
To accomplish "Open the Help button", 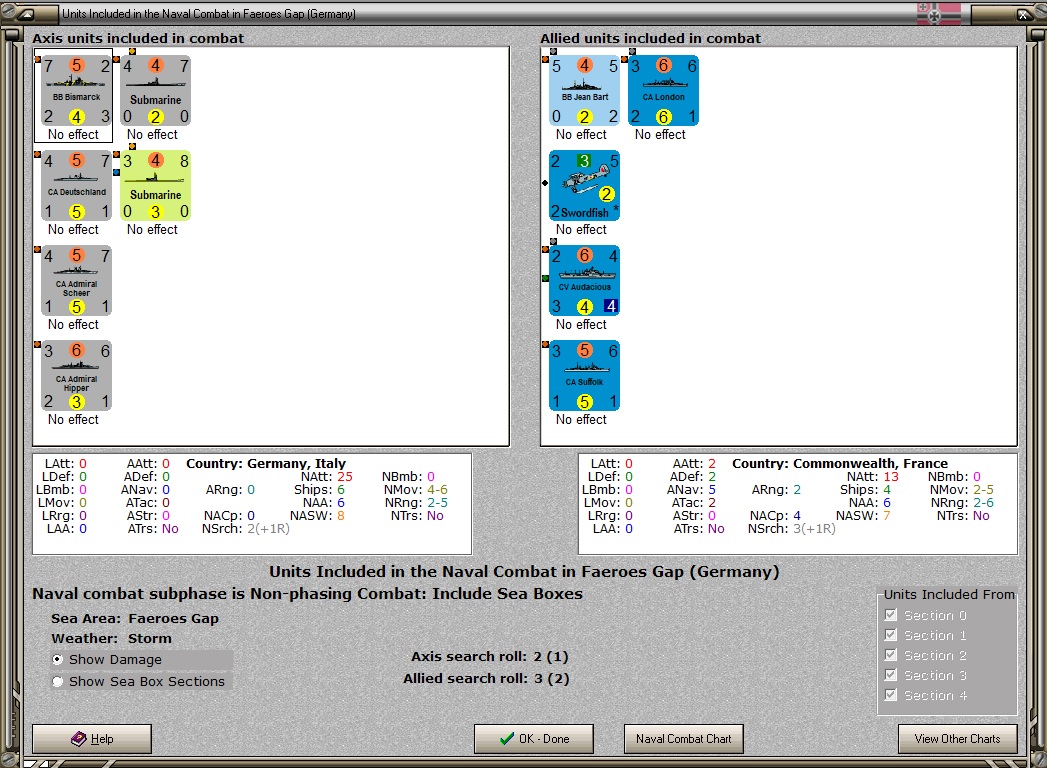I will pyautogui.click(x=92, y=739).
